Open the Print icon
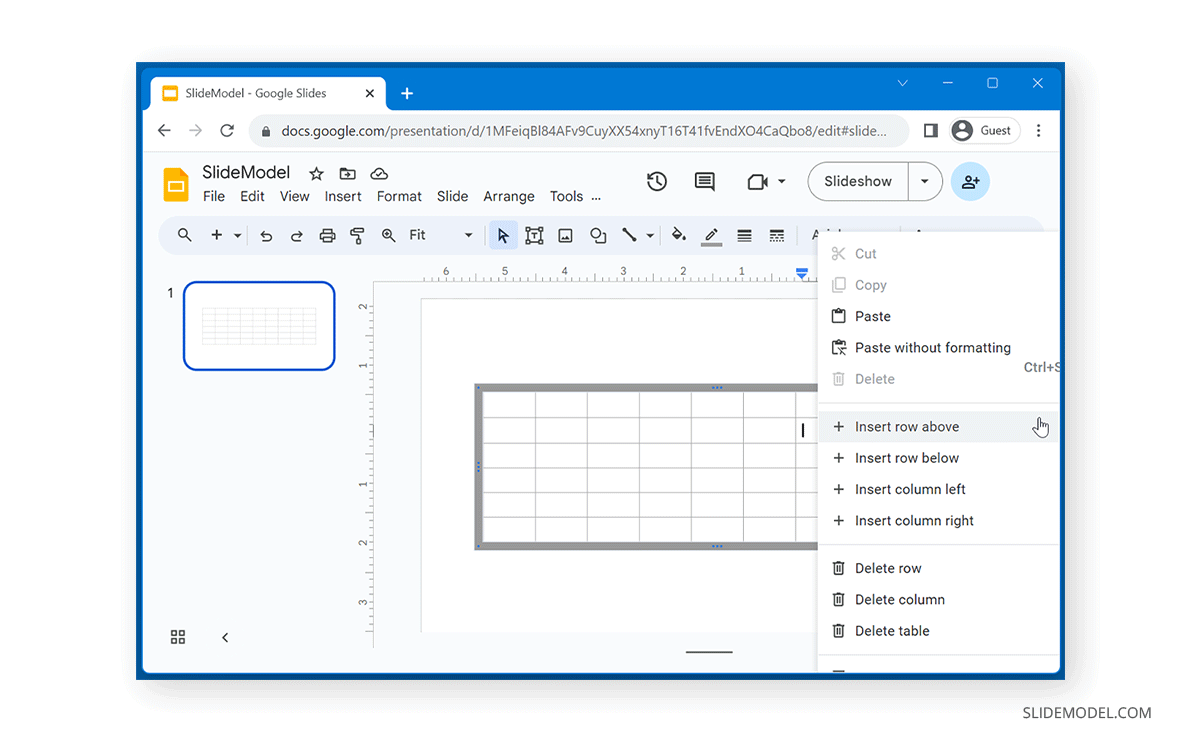Viewport: 1200px width, 743px height. [327, 235]
